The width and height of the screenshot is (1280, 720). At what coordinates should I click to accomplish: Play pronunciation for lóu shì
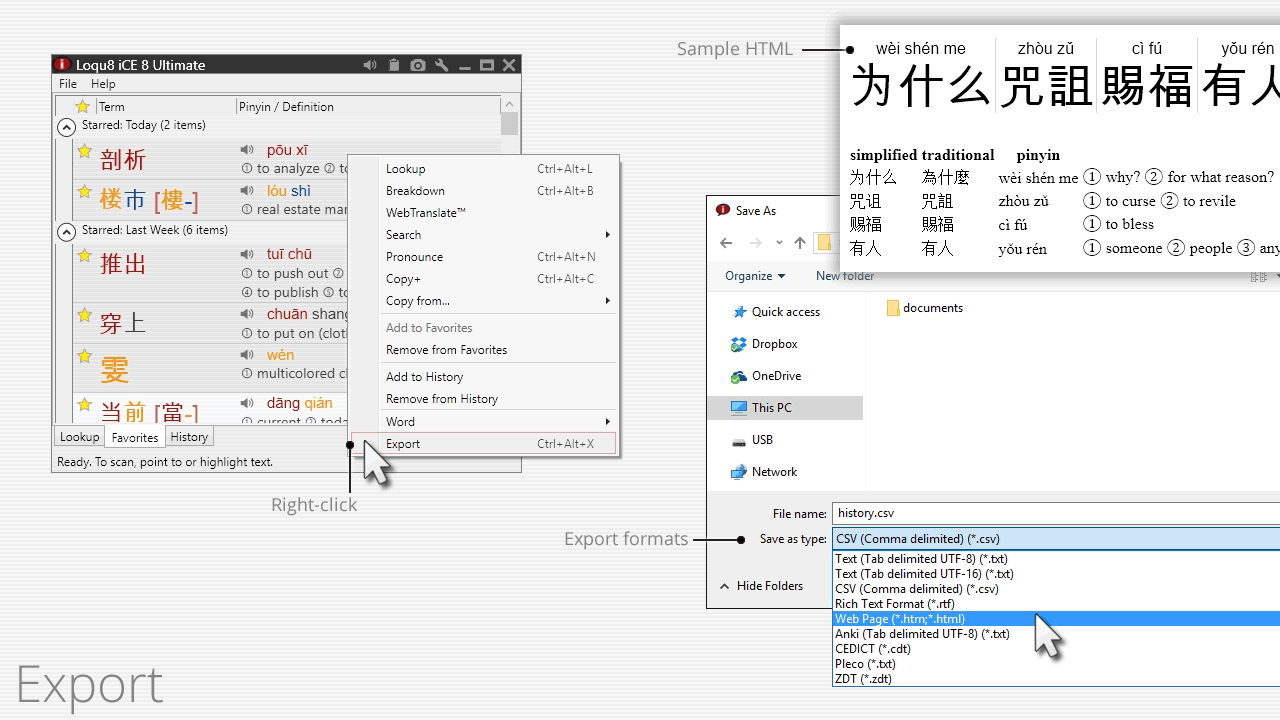tap(247, 191)
